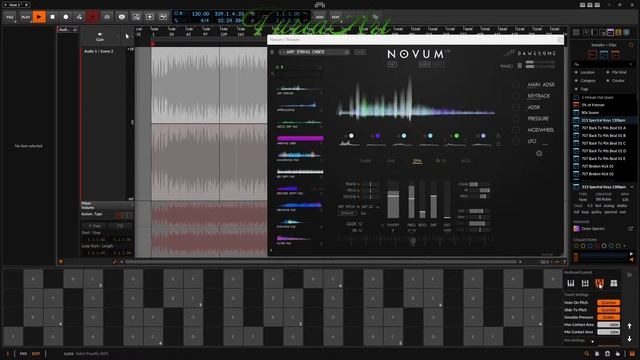Toggle the red automation record button
The image size is (640, 360).
coord(93,17)
